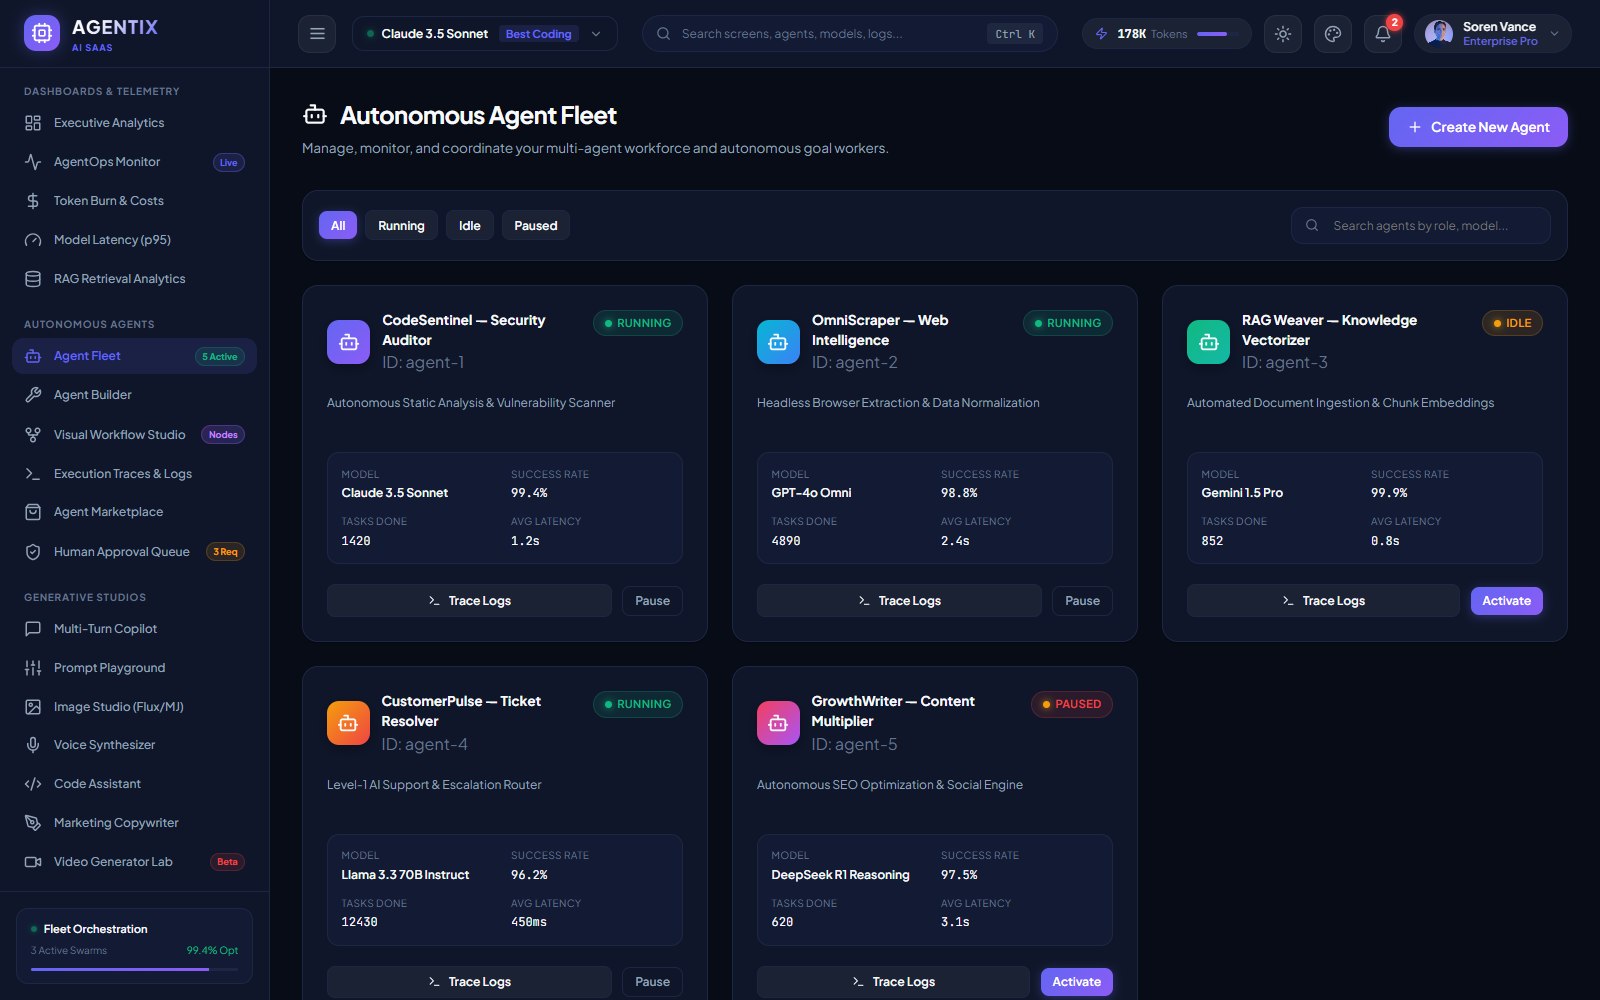Open Execution Traces & Logs page
Viewport: 1600px width, 1000px height.
click(x=134, y=474)
